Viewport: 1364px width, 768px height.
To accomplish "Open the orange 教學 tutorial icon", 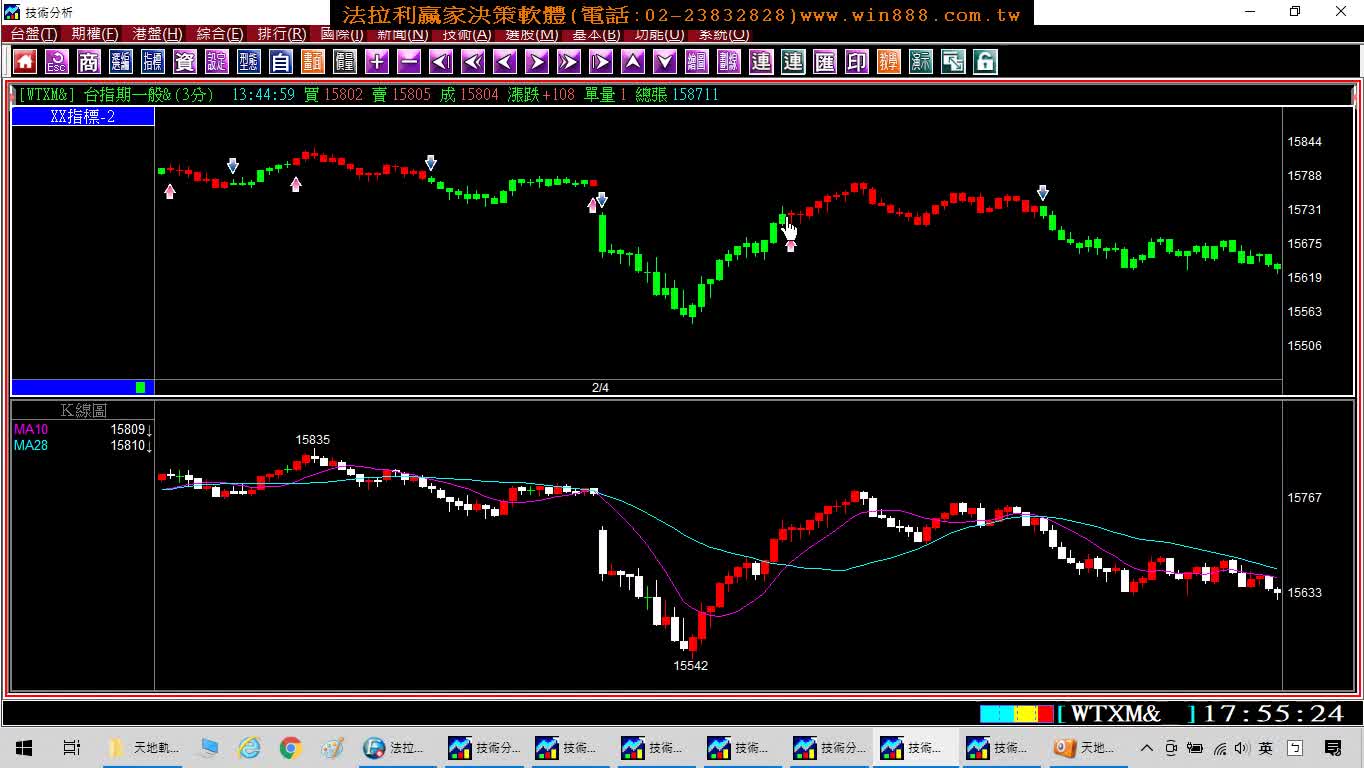I will 889,62.
